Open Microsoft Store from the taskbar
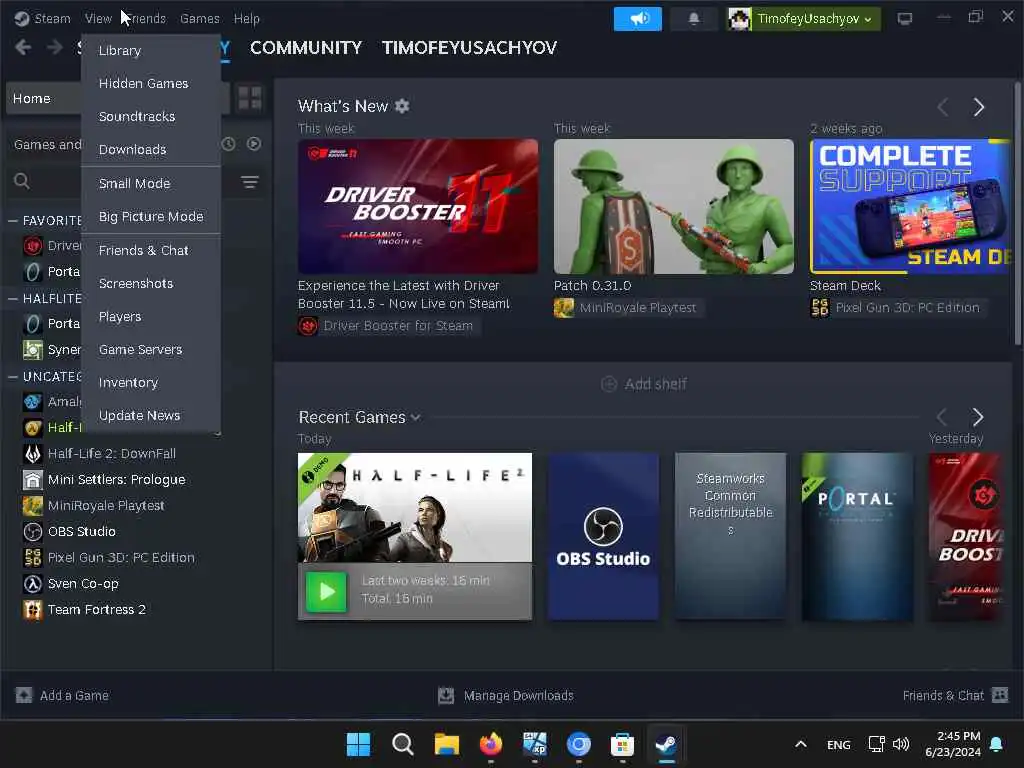The image size is (1024, 768). (622, 744)
